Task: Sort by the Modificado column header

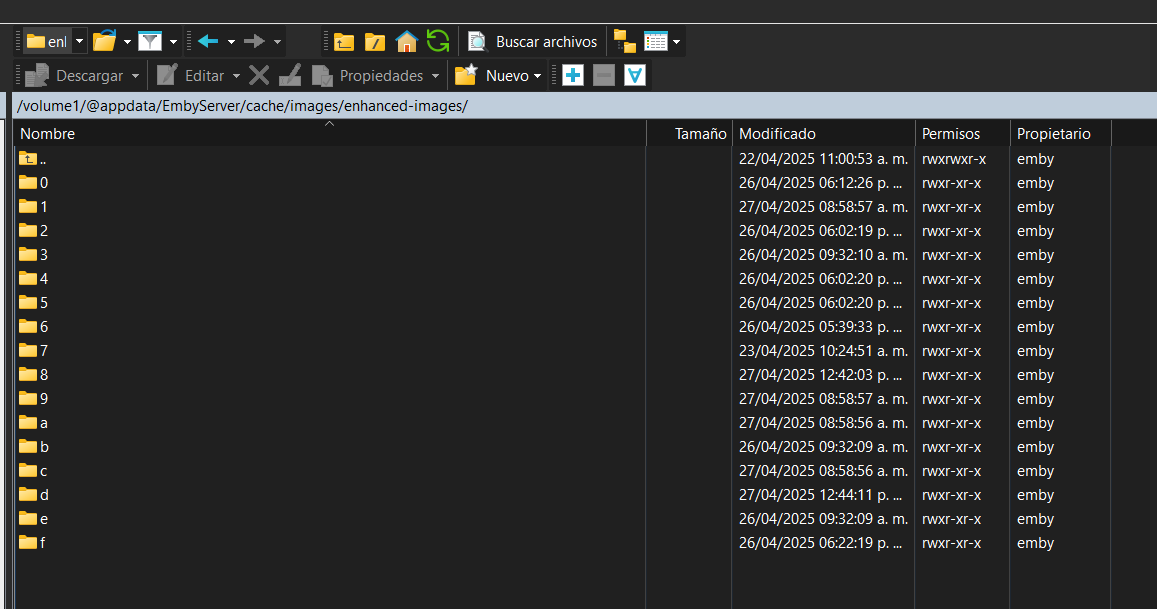Action: point(777,134)
